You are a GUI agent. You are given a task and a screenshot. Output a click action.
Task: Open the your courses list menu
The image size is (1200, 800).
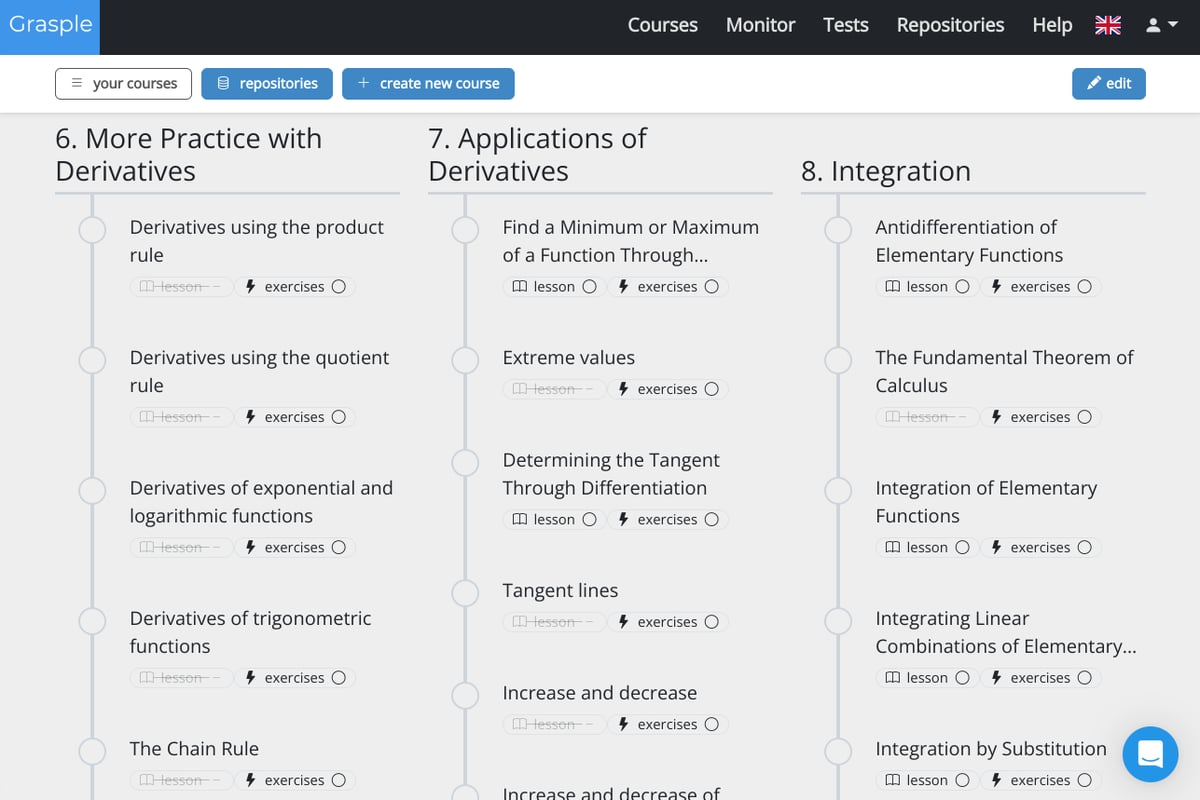[x=124, y=84]
